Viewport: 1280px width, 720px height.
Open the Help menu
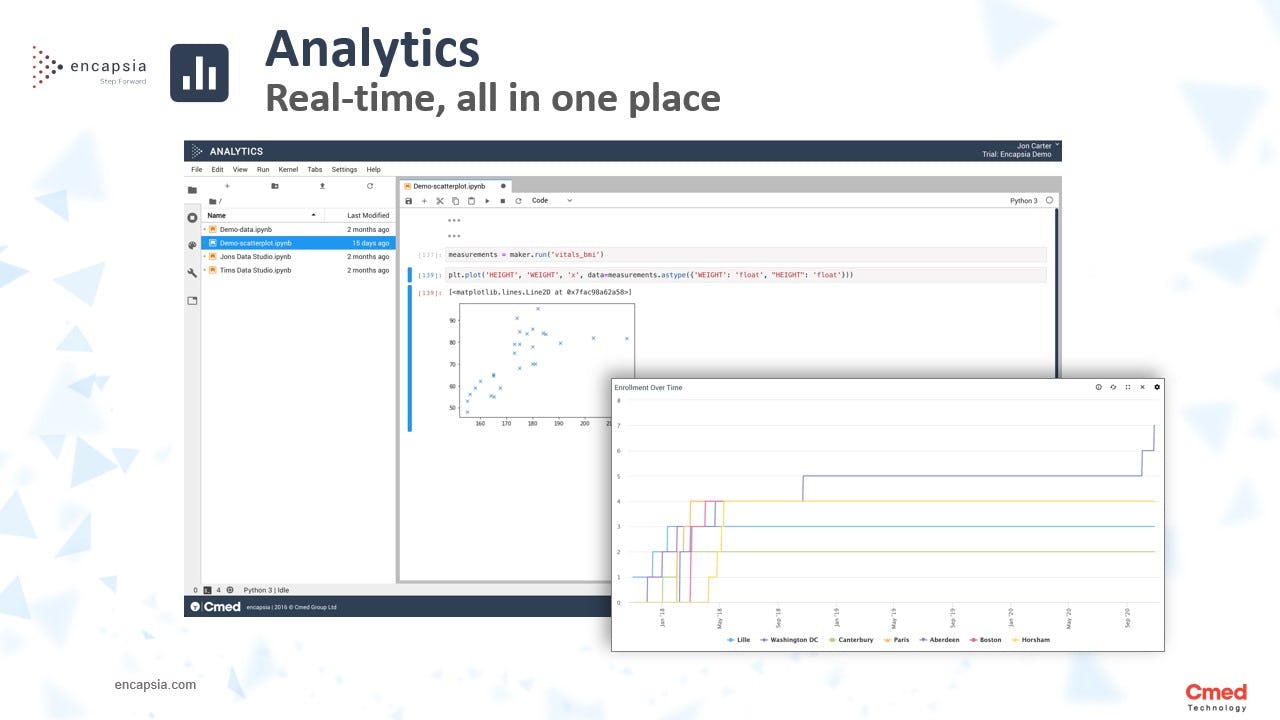[x=373, y=170]
